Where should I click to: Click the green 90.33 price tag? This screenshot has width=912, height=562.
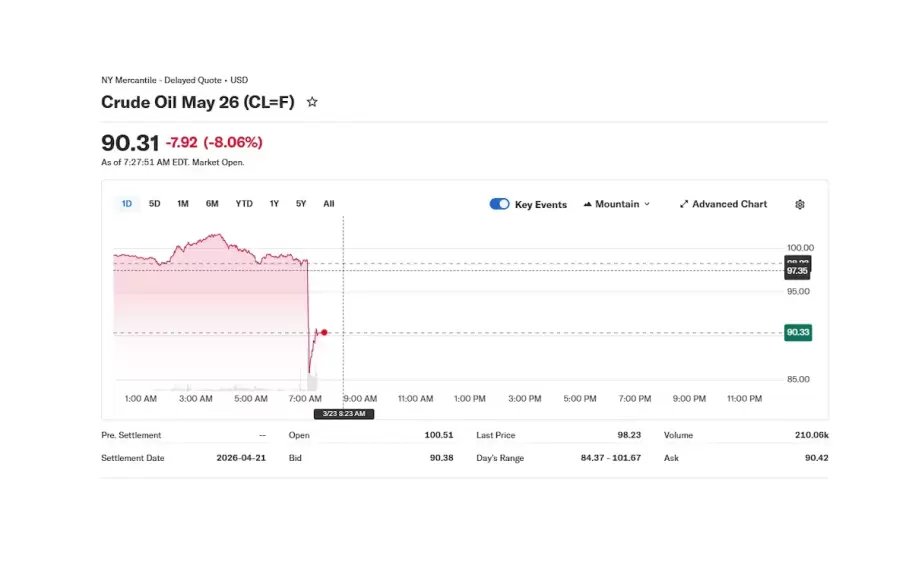point(798,332)
